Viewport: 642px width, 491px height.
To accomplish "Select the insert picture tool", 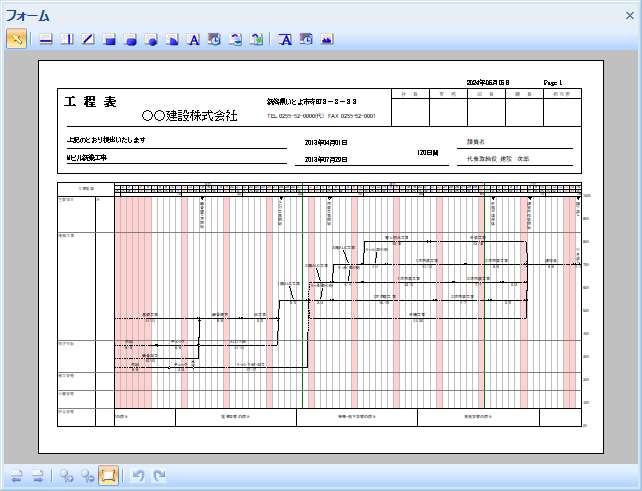I will coord(327,39).
